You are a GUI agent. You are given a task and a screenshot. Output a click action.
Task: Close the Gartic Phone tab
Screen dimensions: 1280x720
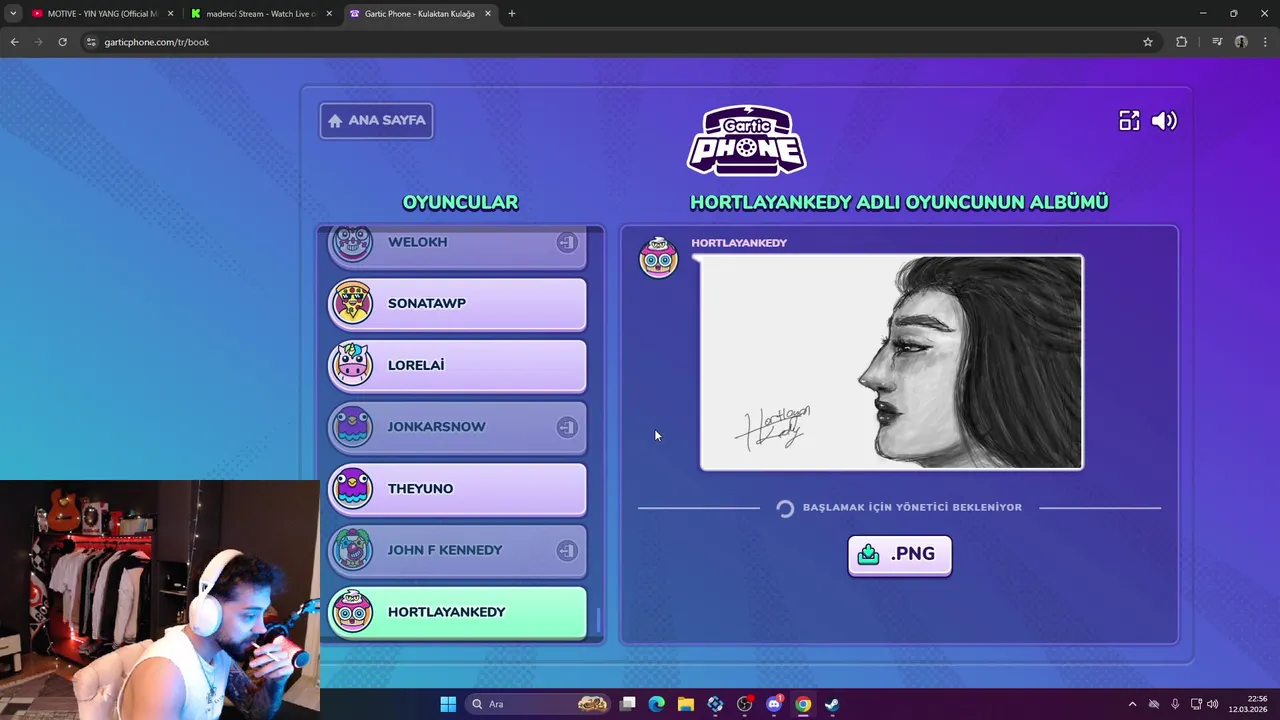tap(488, 14)
